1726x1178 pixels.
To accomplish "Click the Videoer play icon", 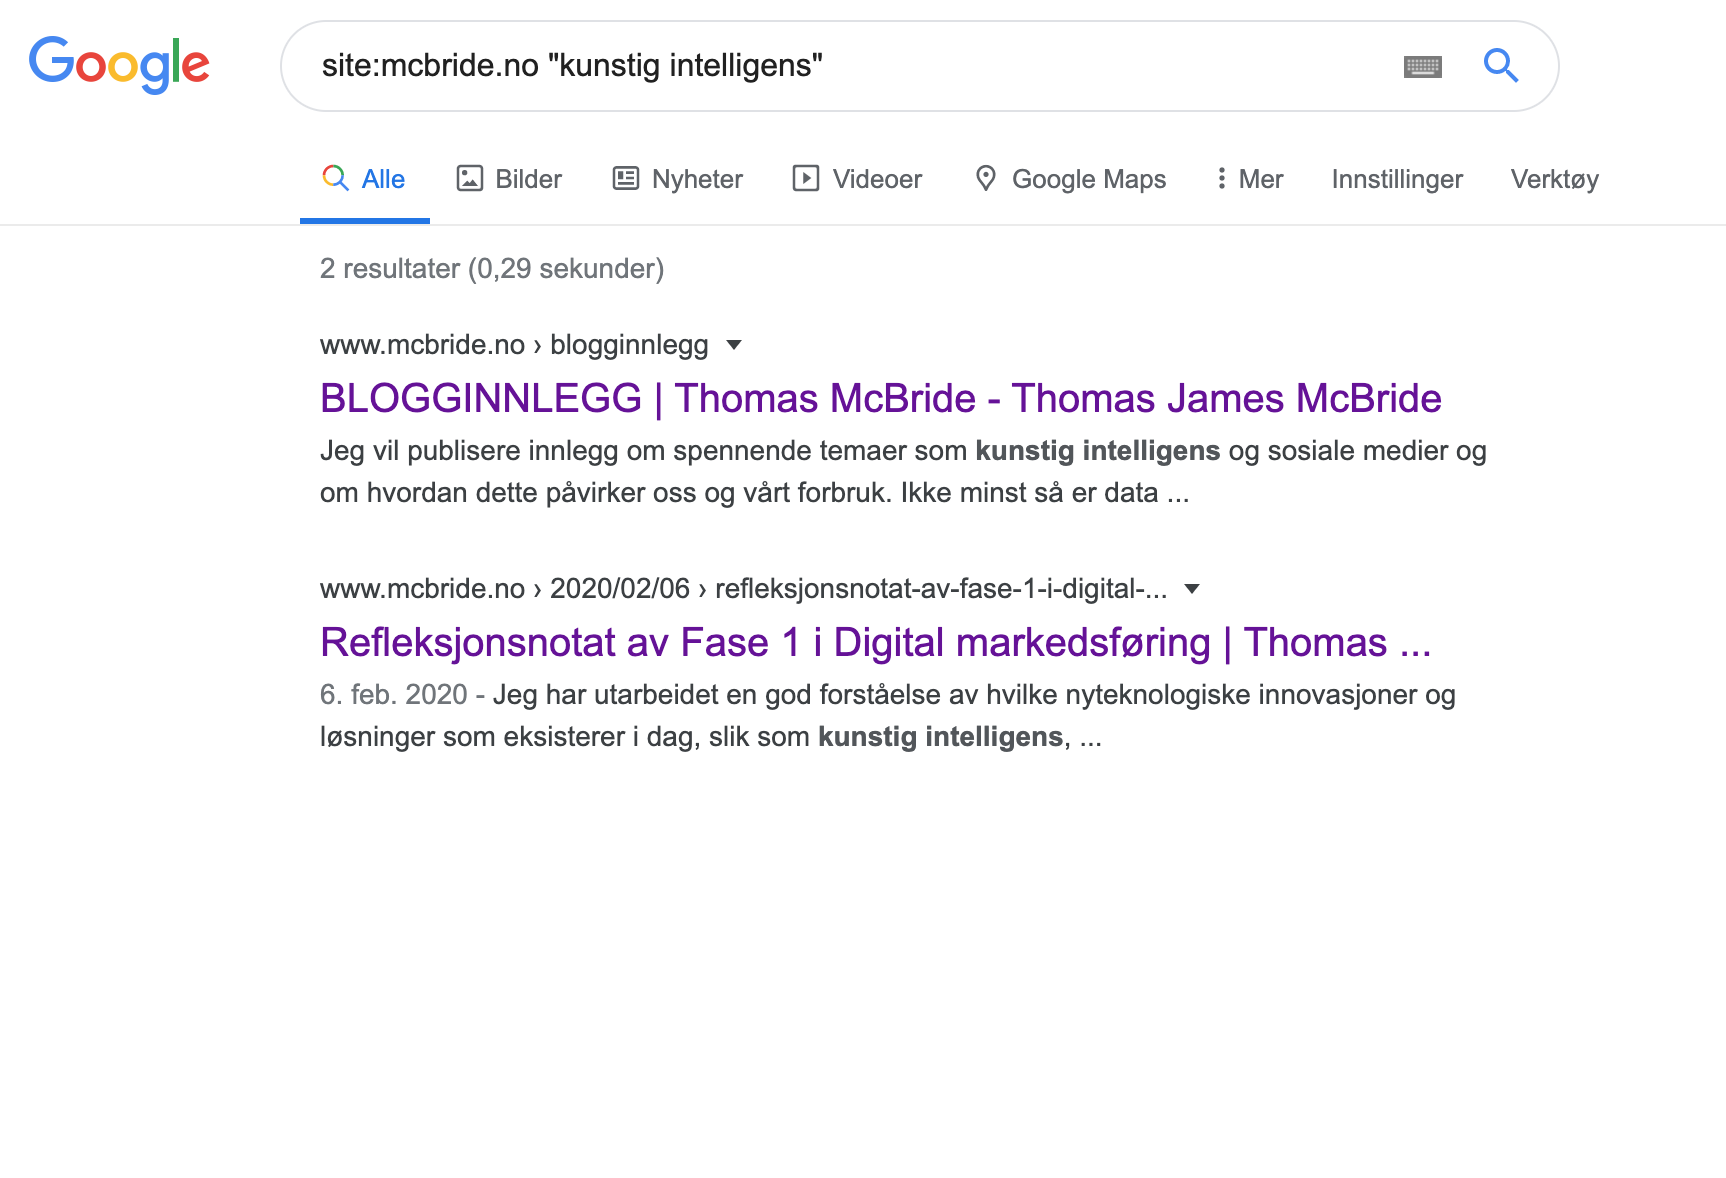I will 806,179.
